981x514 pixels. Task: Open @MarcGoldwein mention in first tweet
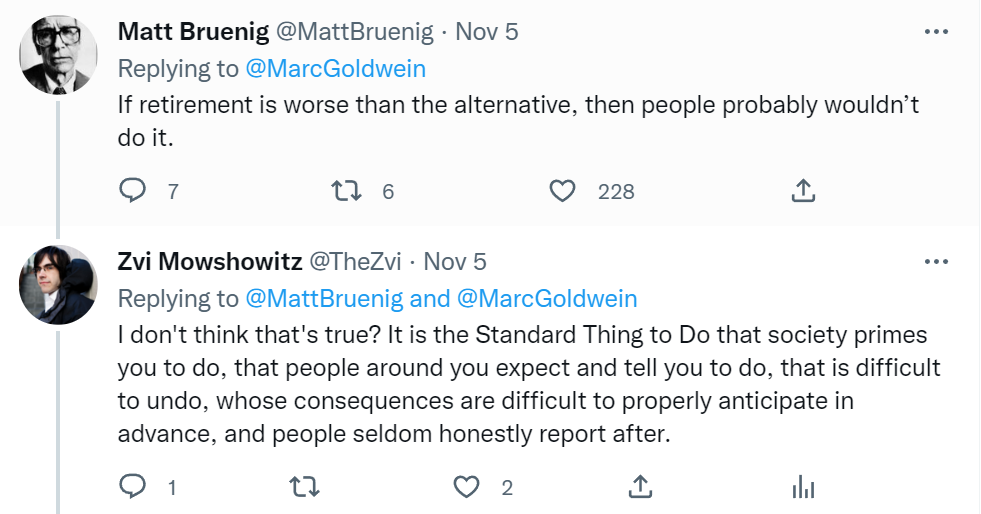coord(336,69)
